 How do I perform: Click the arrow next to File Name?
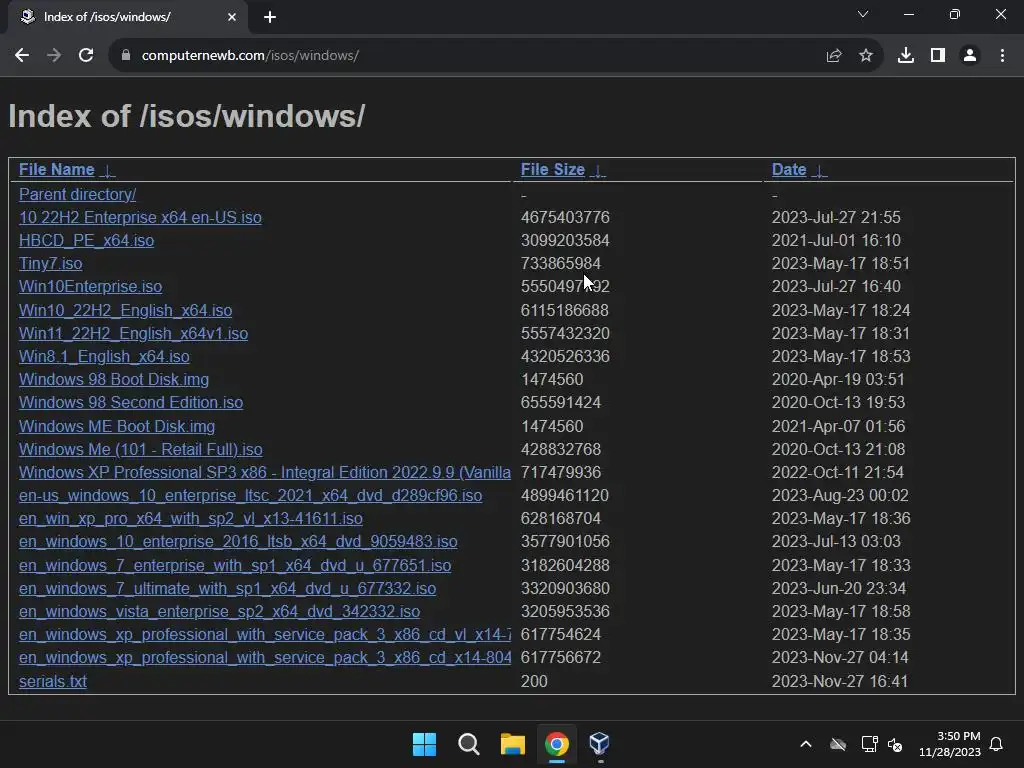108,170
